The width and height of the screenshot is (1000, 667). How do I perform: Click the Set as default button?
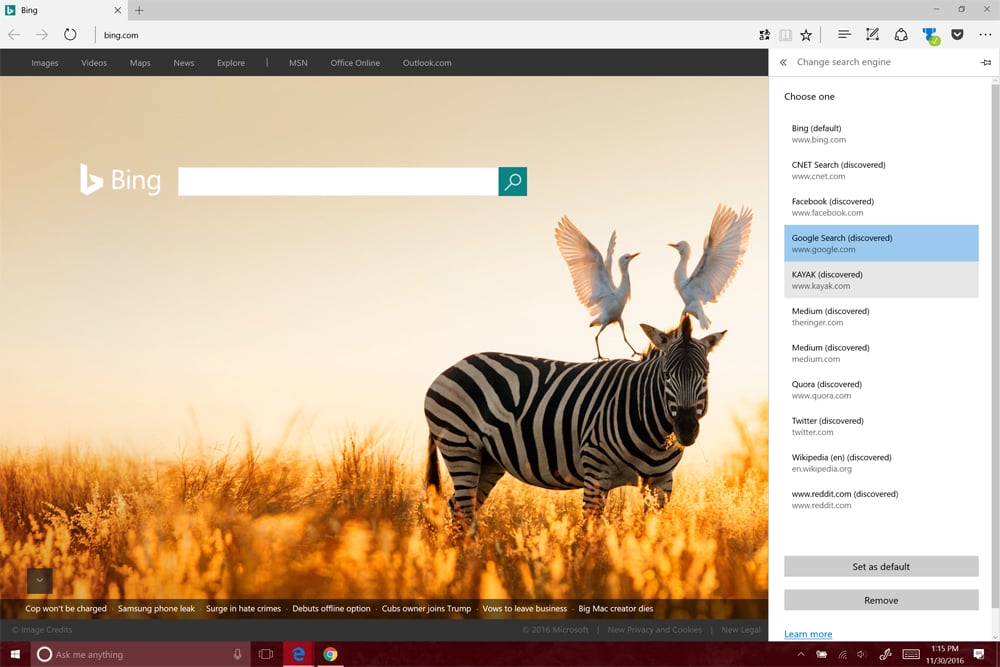click(881, 566)
